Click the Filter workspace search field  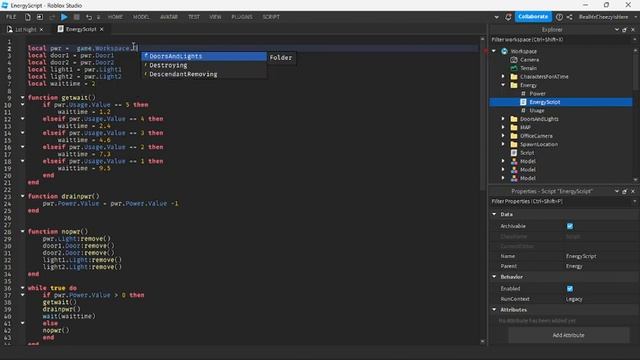pos(561,40)
